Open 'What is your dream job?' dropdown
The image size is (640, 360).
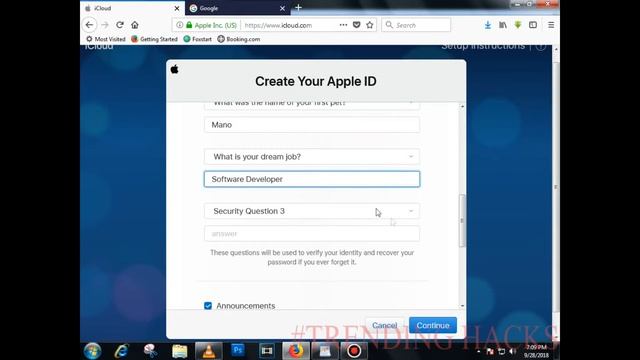coord(312,157)
